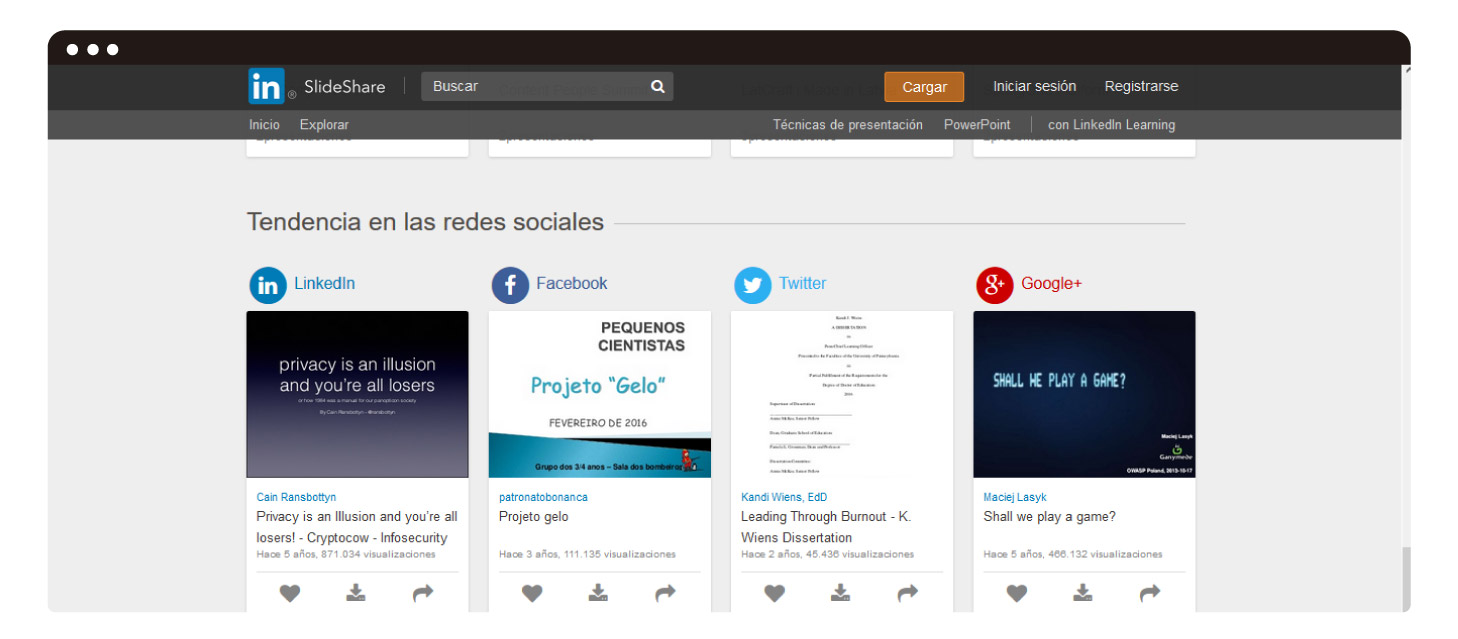Open title Privacy is an Illusion Cryptocow
Image resolution: width=1458 pixels, height=639 pixels.
point(357,527)
